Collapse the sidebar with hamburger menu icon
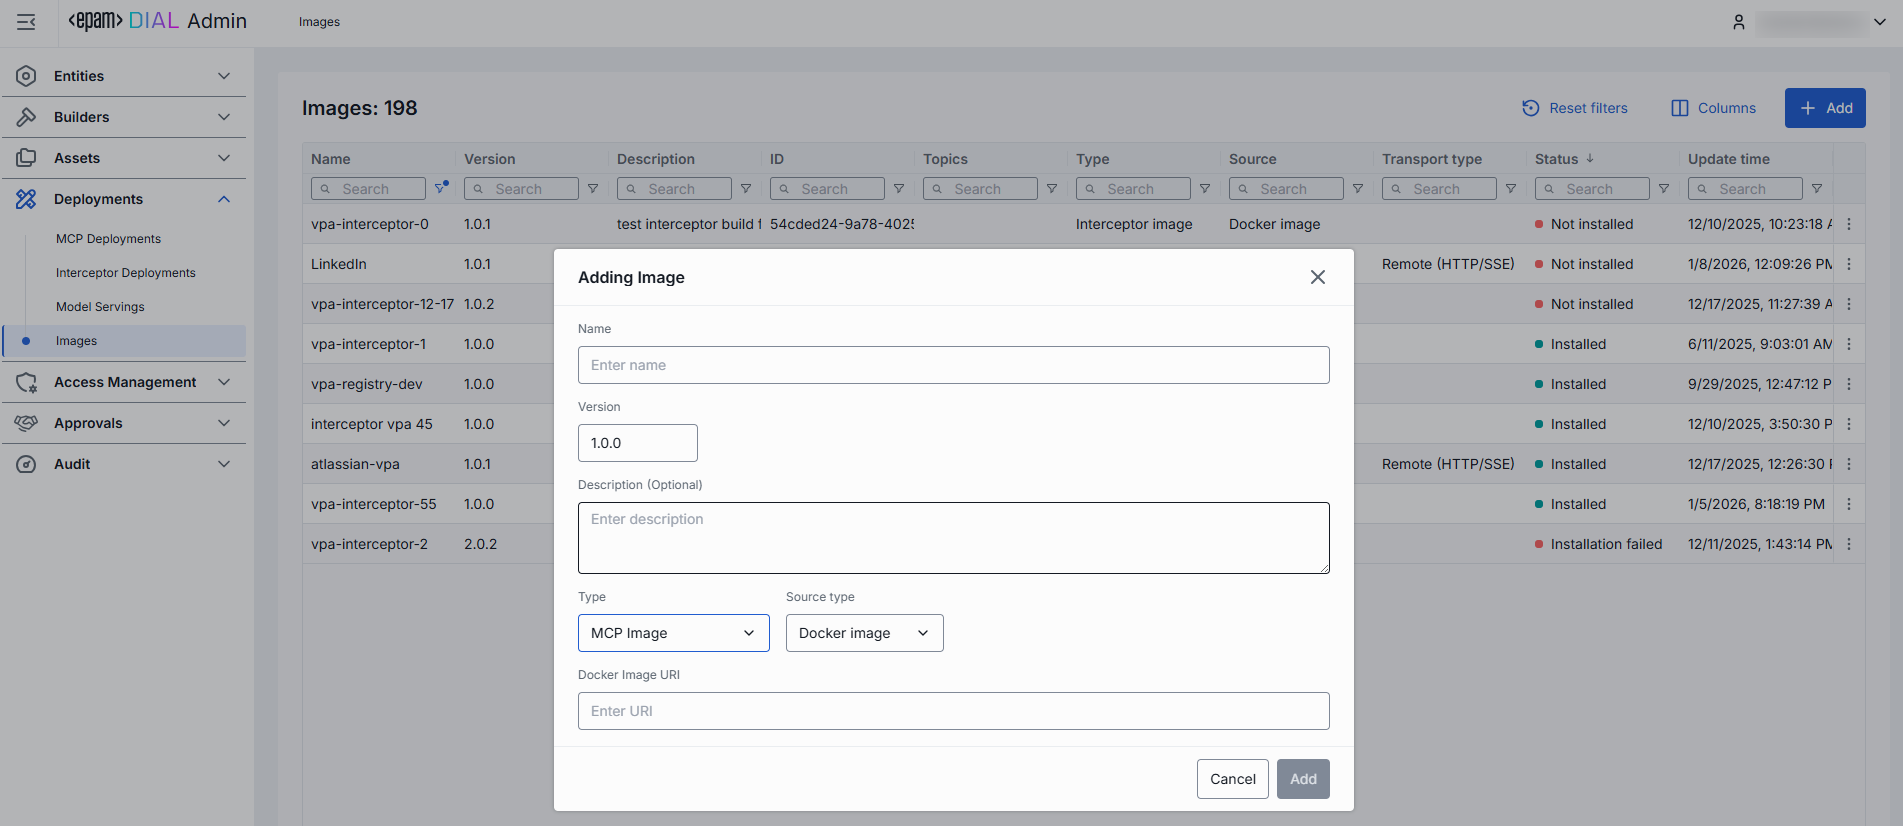 click(26, 22)
